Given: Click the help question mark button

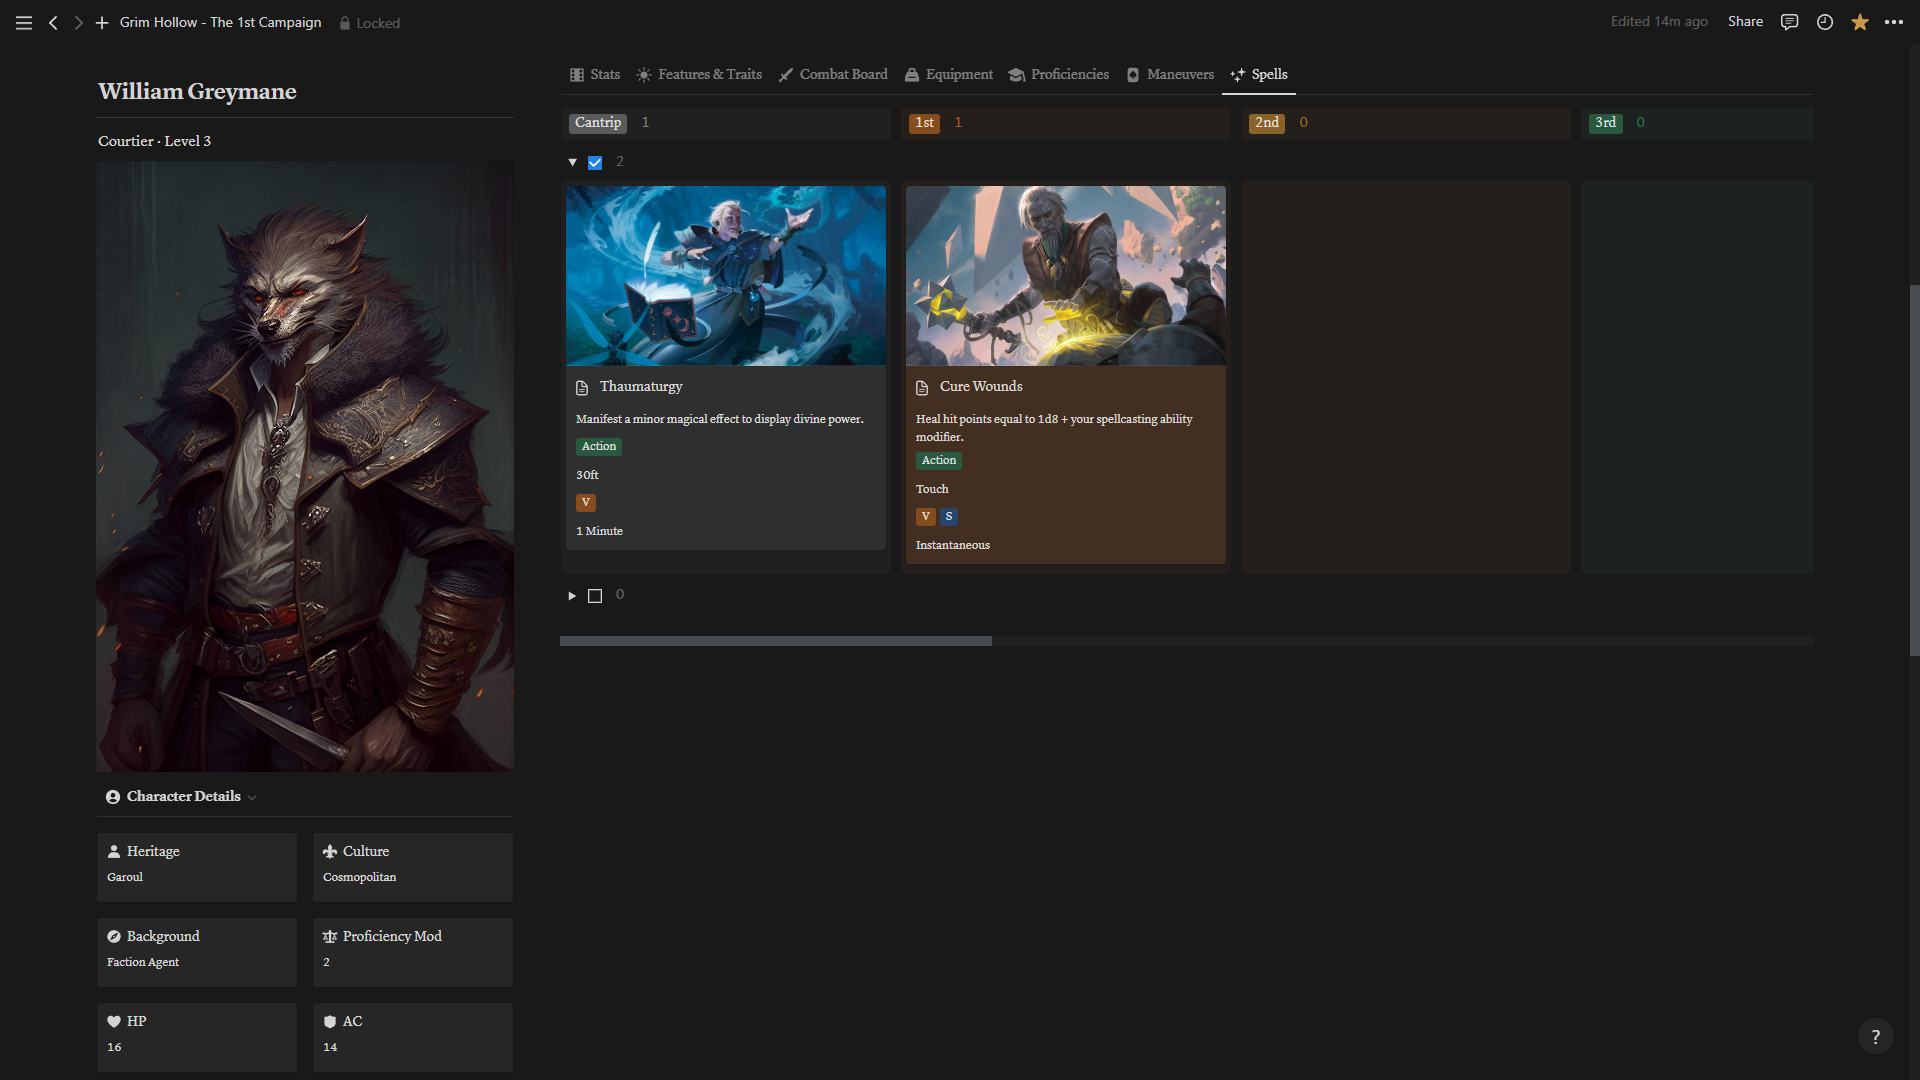Looking at the screenshot, I should point(1875,1037).
